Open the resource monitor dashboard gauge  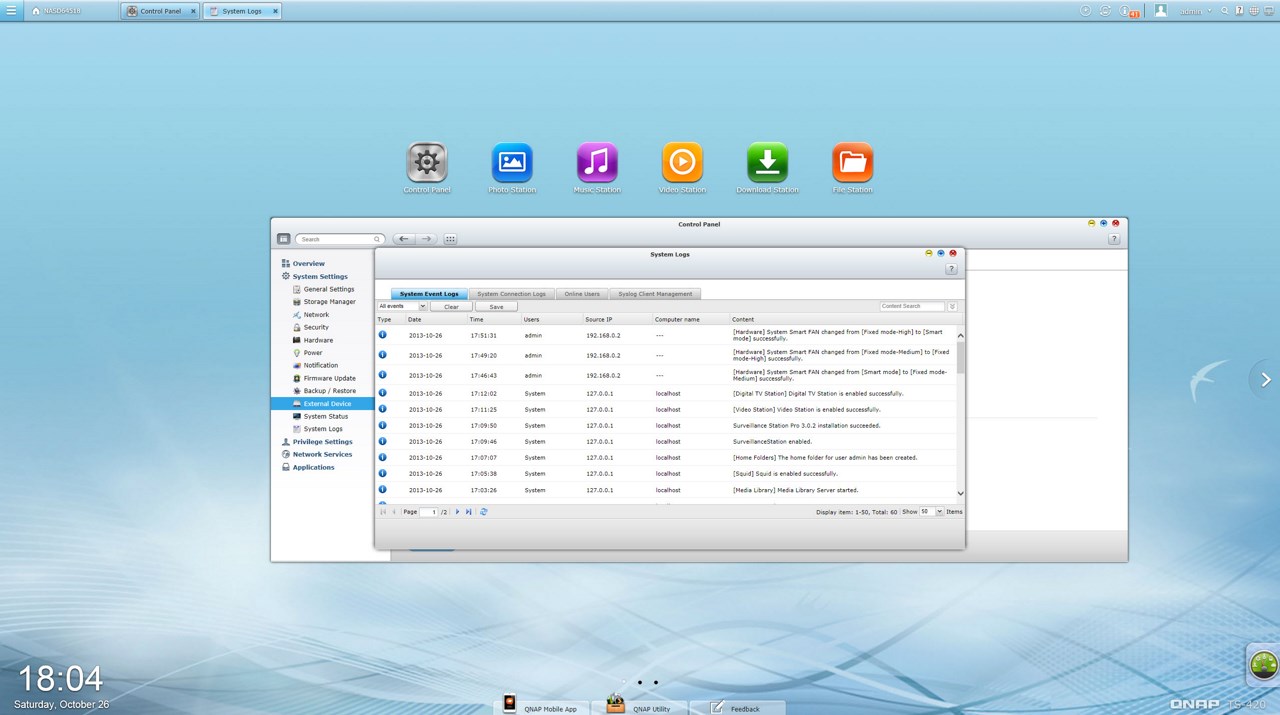pos(1264,665)
